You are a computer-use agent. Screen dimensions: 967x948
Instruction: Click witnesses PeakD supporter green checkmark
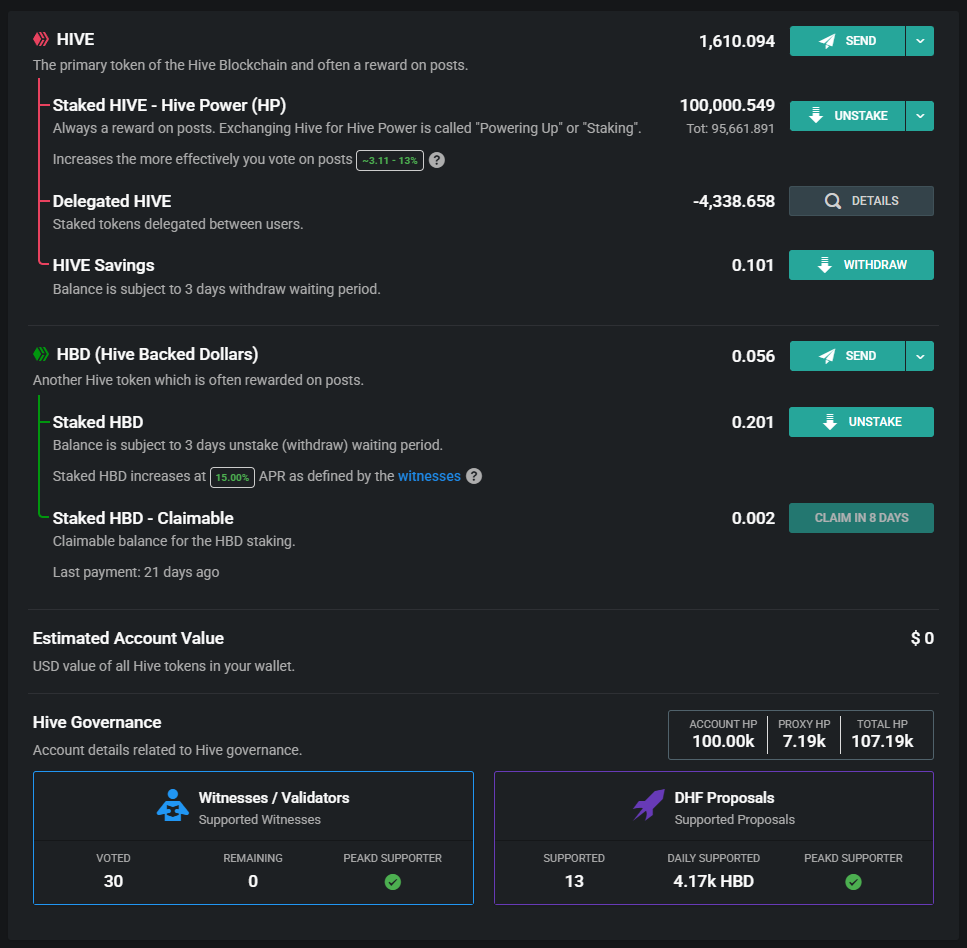point(393,882)
